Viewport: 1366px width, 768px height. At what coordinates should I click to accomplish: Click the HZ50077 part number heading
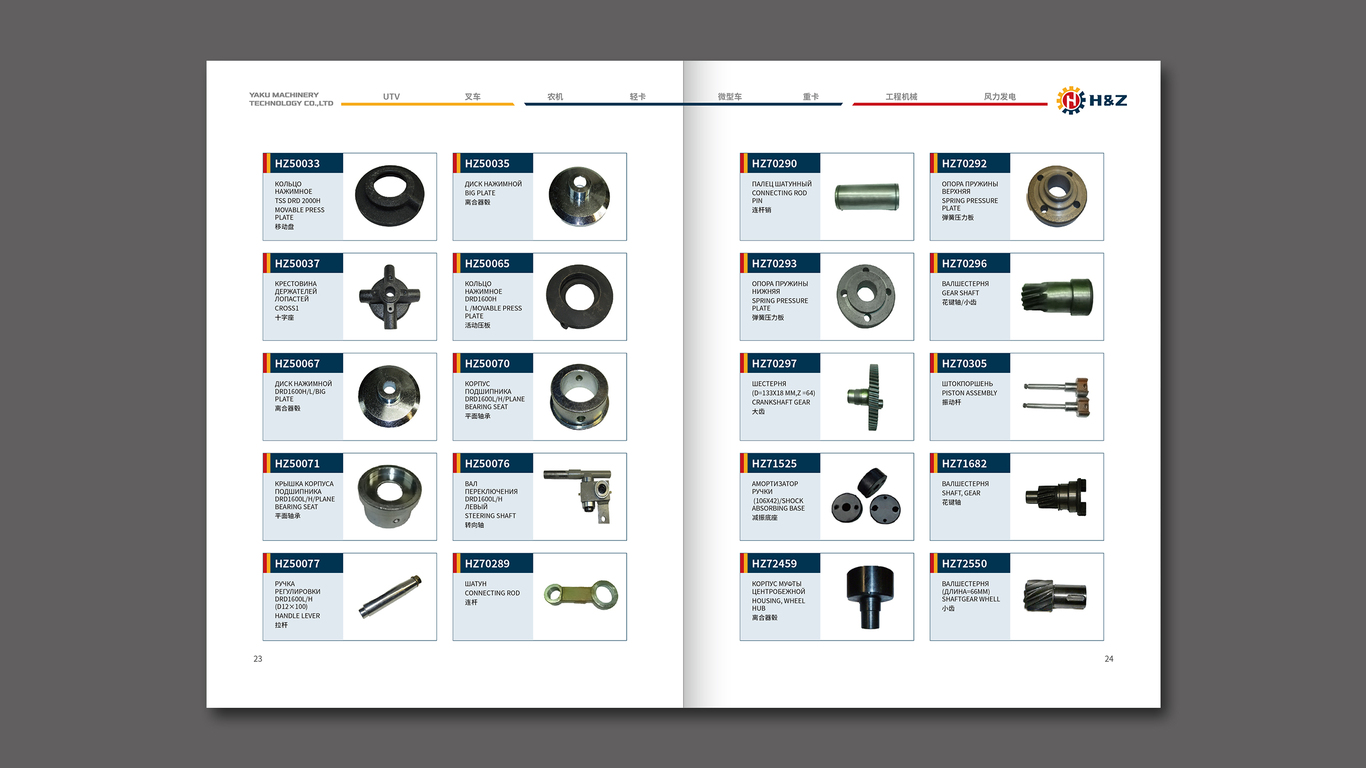pyautogui.click(x=297, y=563)
